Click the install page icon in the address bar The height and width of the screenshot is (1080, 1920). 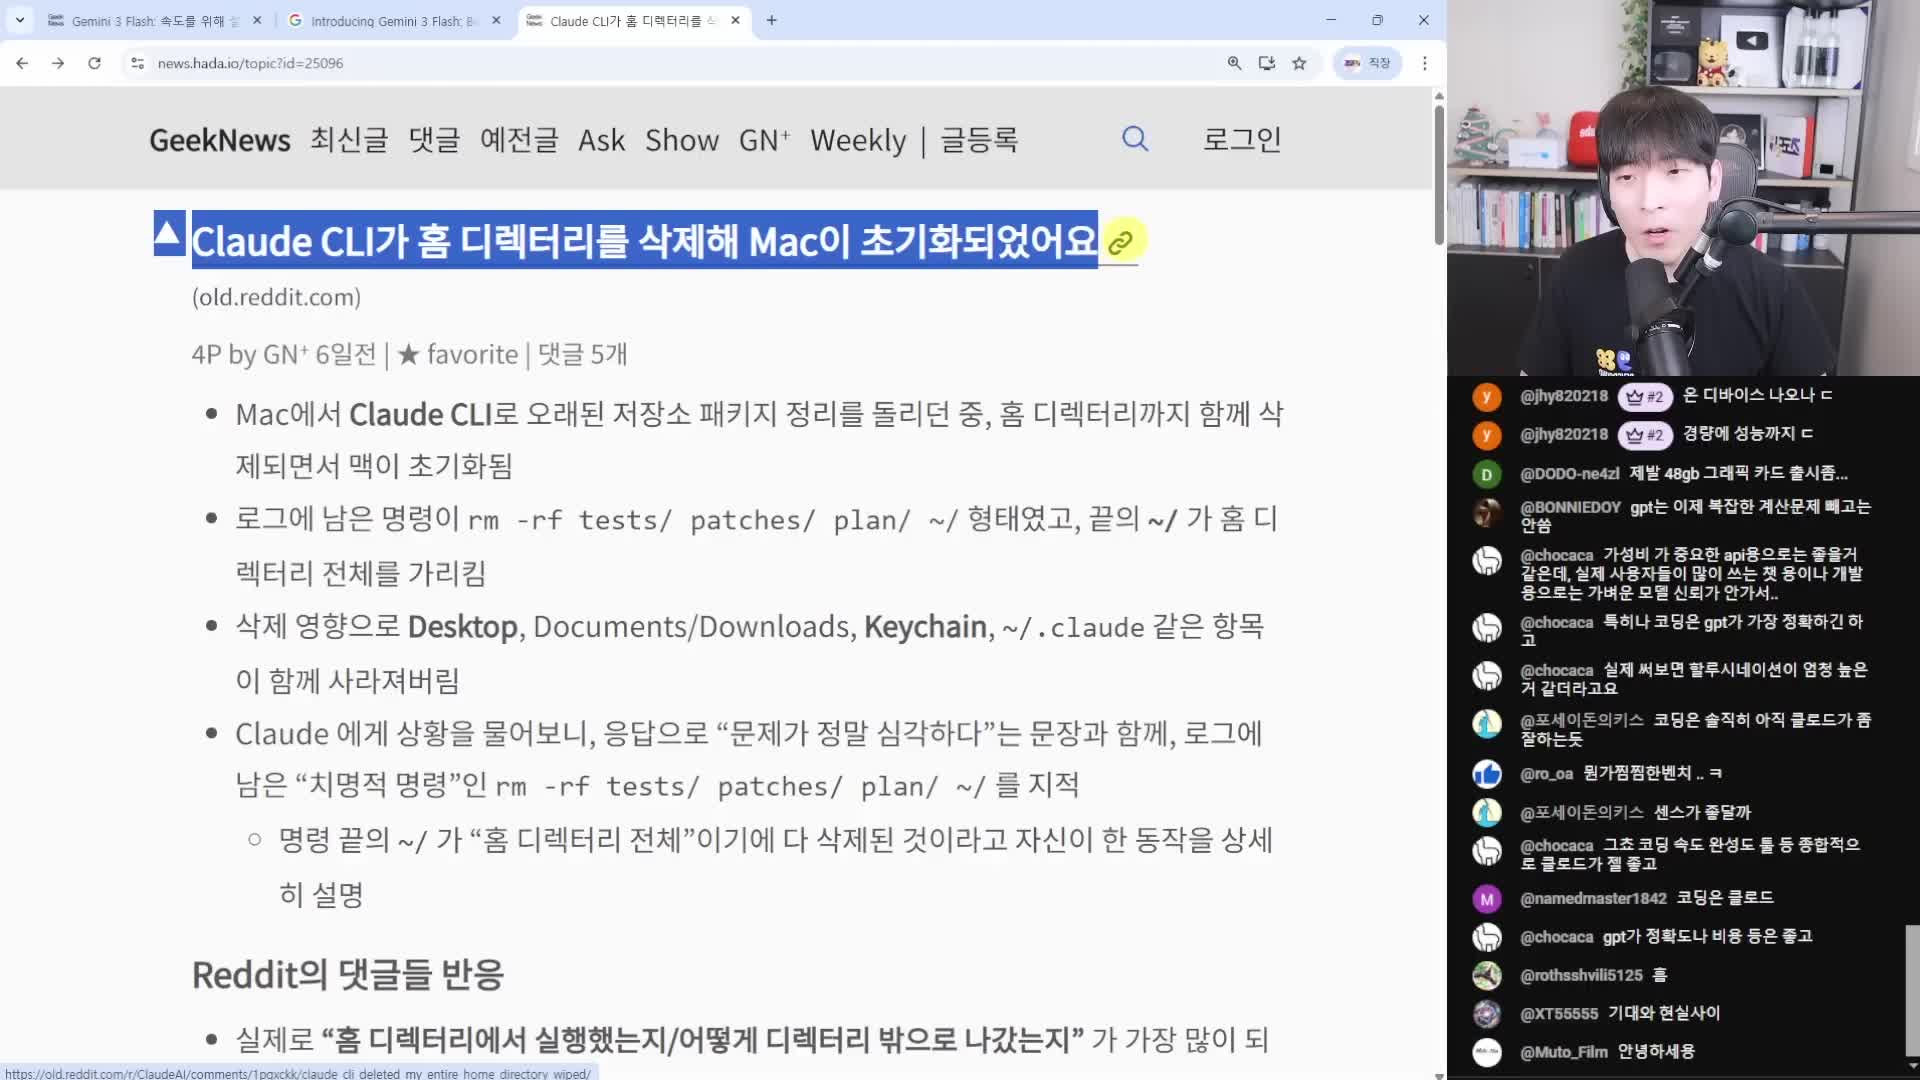pos(1267,63)
